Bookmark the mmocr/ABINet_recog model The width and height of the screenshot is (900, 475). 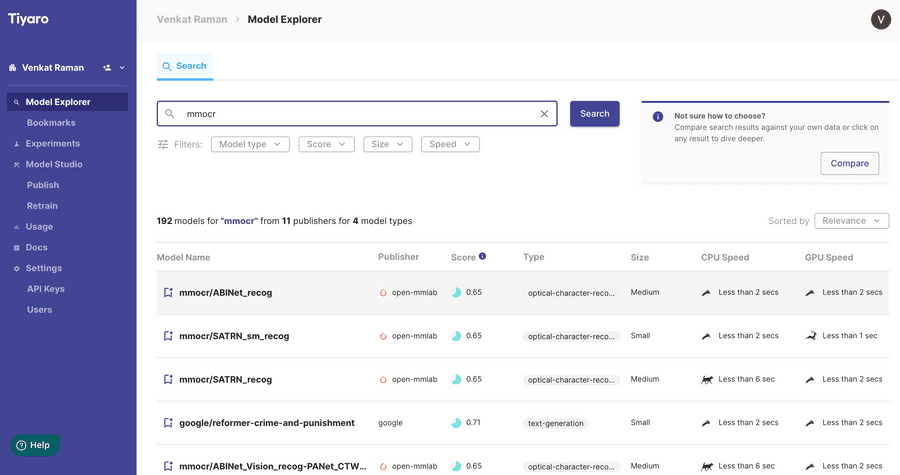point(168,293)
